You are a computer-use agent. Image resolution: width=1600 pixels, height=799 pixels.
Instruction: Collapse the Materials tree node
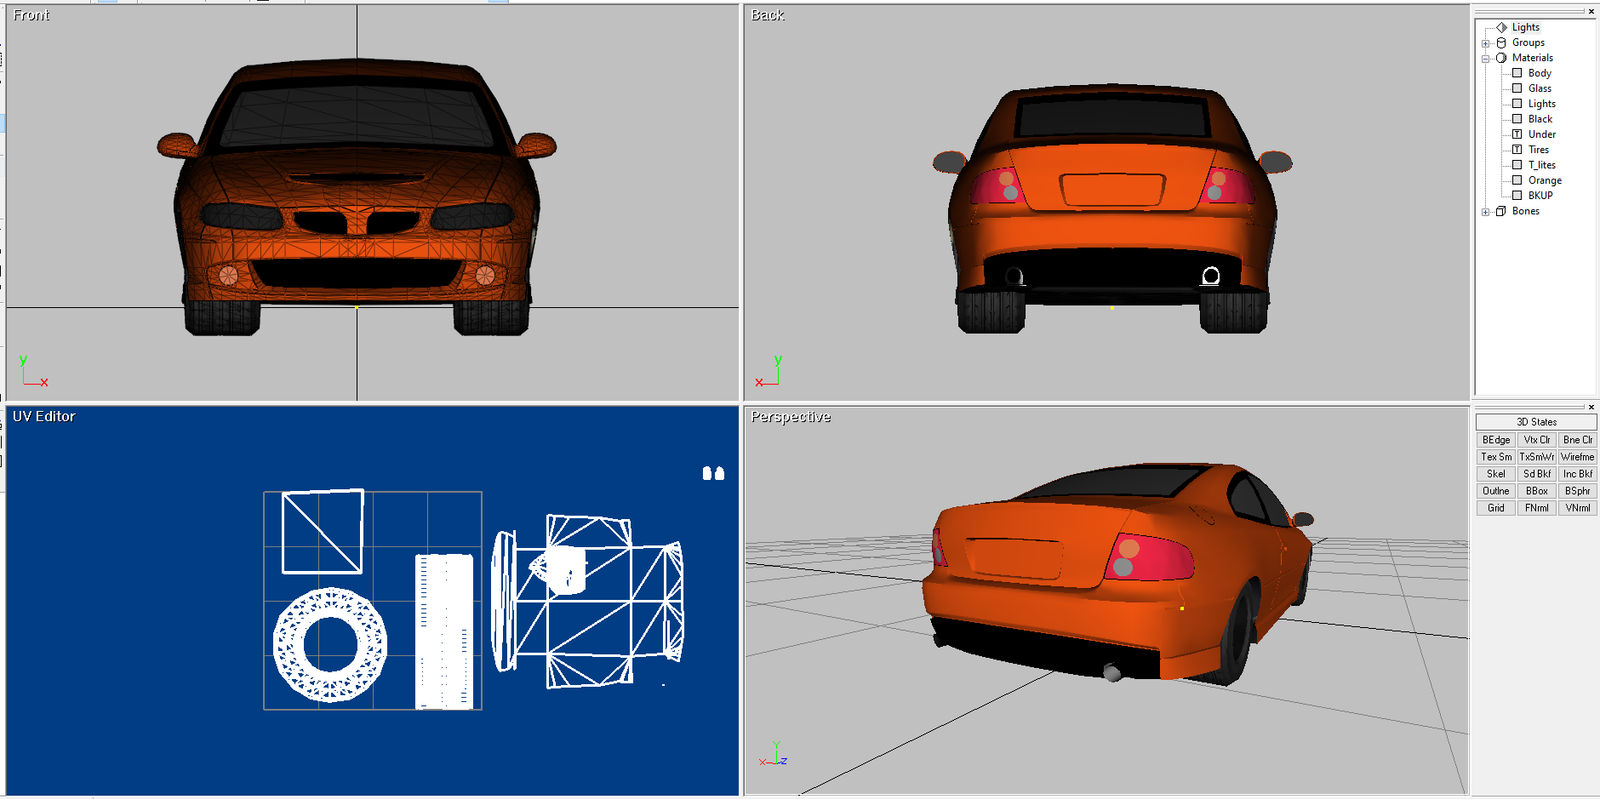1486,58
